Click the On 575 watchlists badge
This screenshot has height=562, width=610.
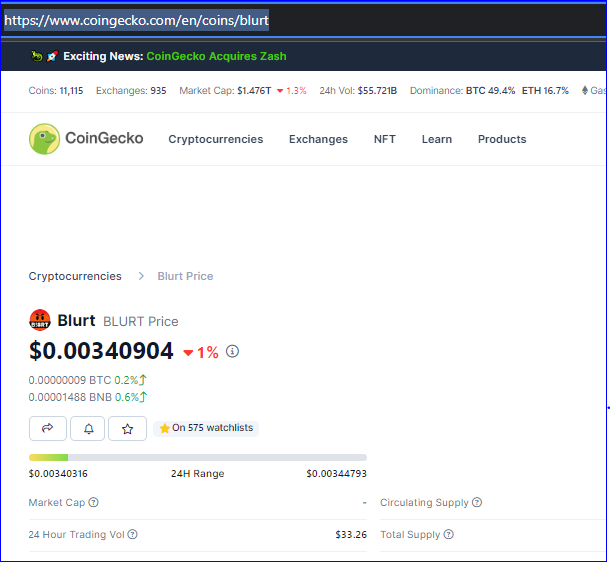coord(206,428)
